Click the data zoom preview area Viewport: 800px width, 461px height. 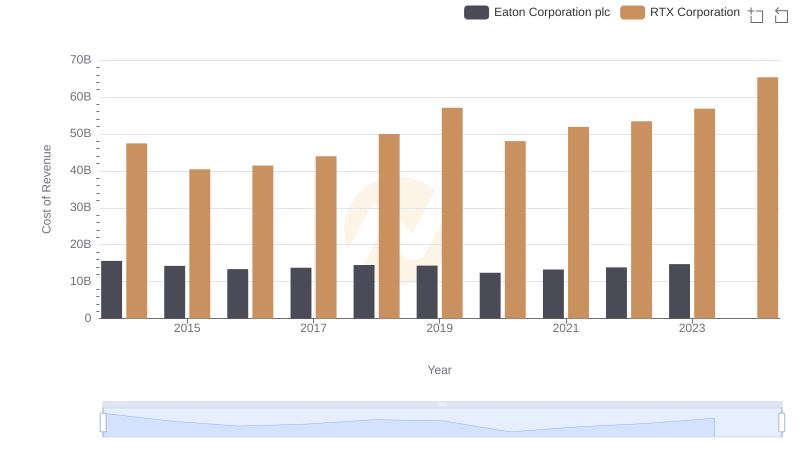click(x=442, y=423)
